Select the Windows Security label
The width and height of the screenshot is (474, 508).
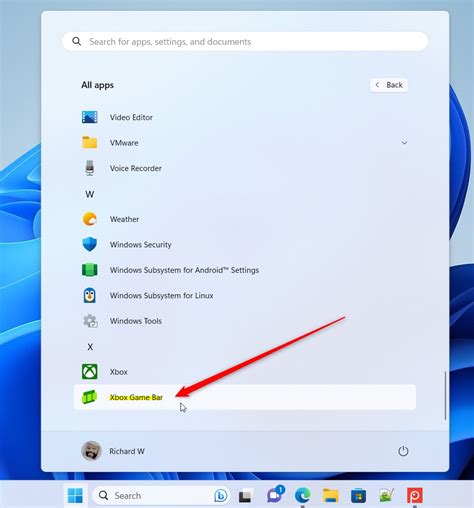click(141, 245)
